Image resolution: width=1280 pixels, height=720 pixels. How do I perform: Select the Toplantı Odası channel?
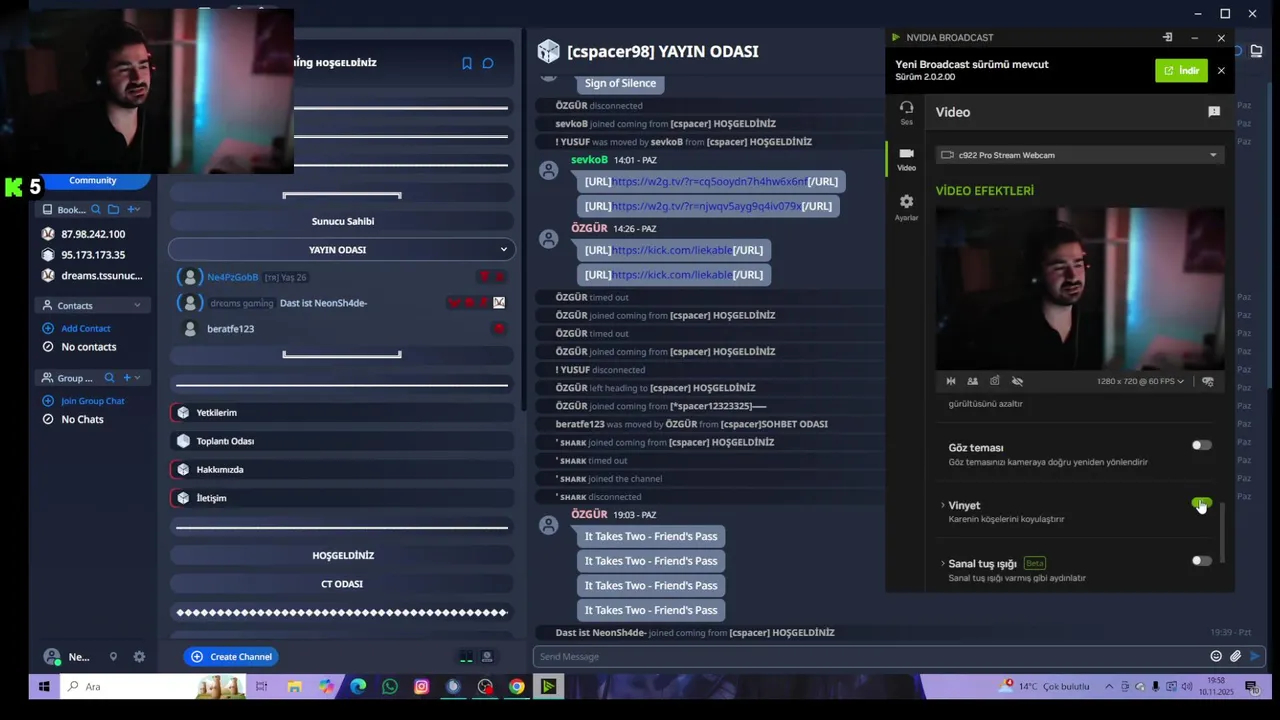[341, 441]
